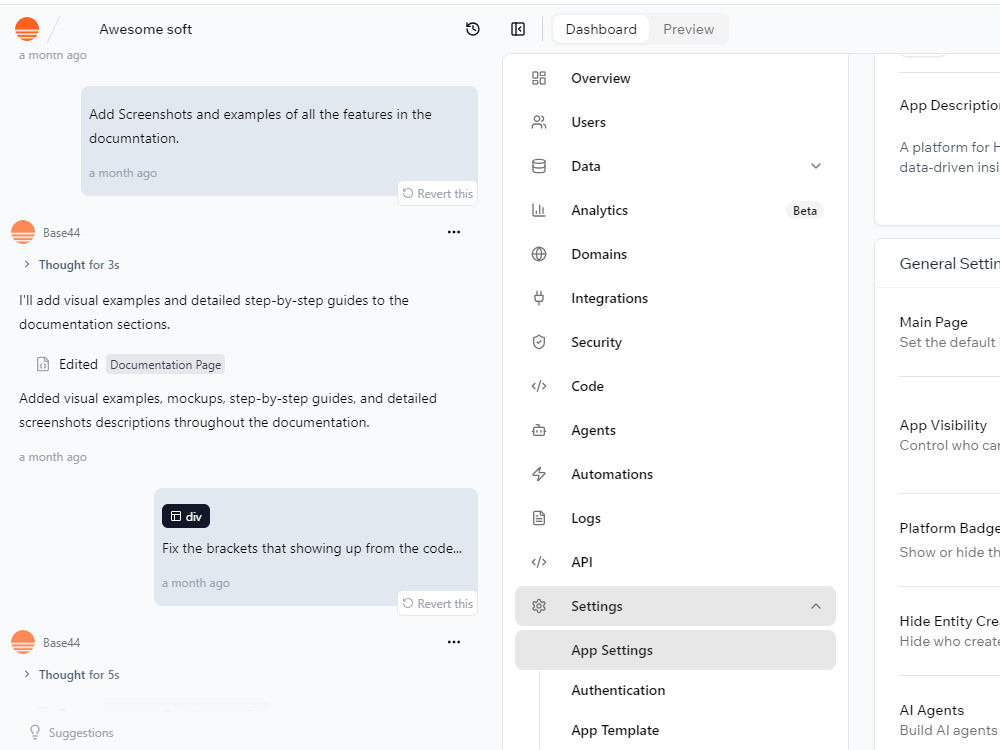Expand the Data menu chevron
1000x750 pixels.
pyautogui.click(x=816, y=166)
